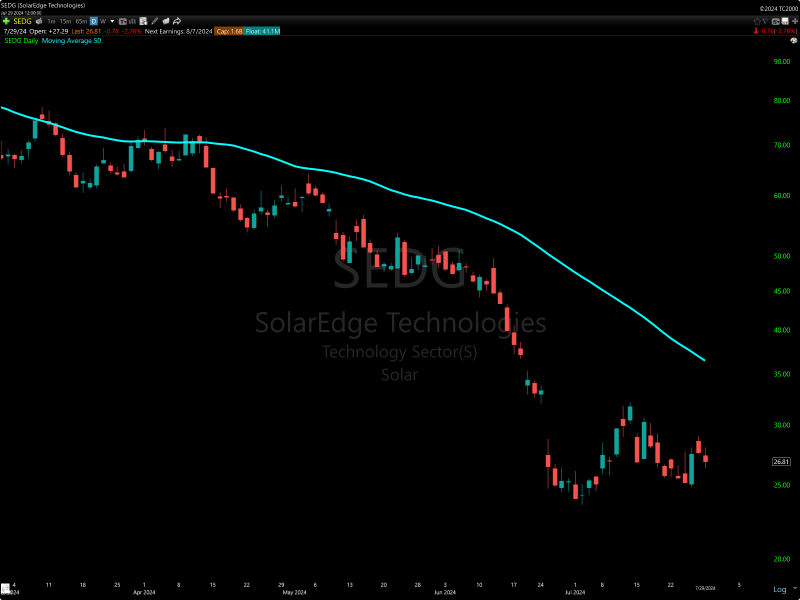Click the 90.00 price scale label
This screenshot has width=800, height=600.
tap(782, 61)
